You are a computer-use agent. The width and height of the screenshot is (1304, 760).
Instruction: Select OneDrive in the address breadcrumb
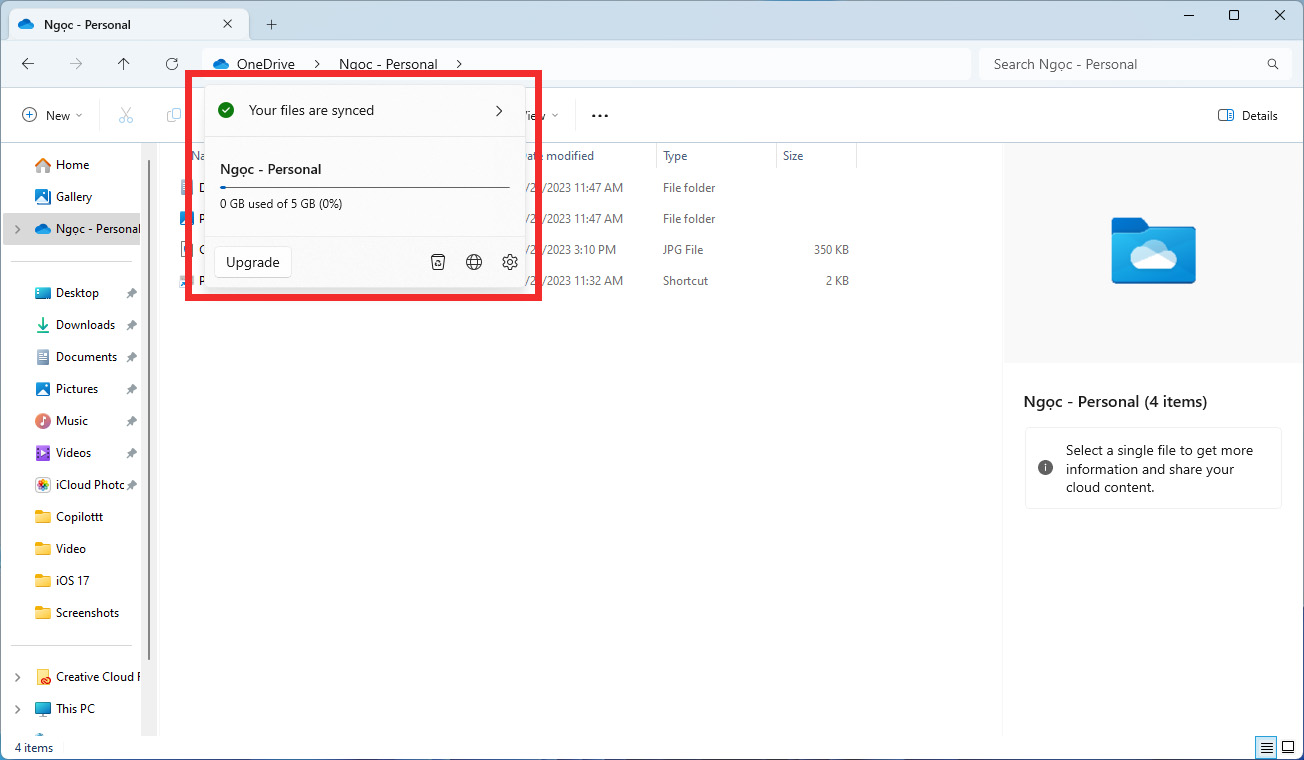click(266, 64)
